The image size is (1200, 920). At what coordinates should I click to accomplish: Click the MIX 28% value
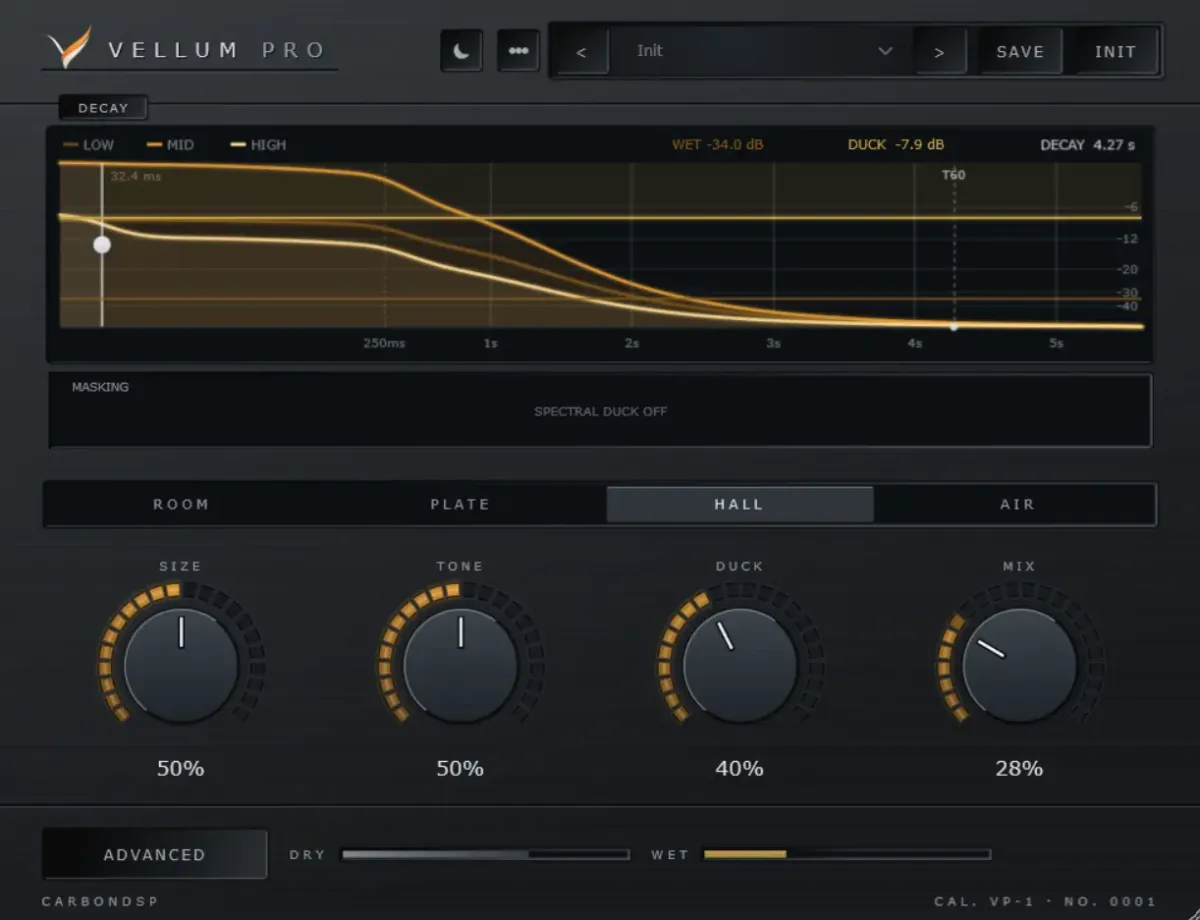point(1019,768)
